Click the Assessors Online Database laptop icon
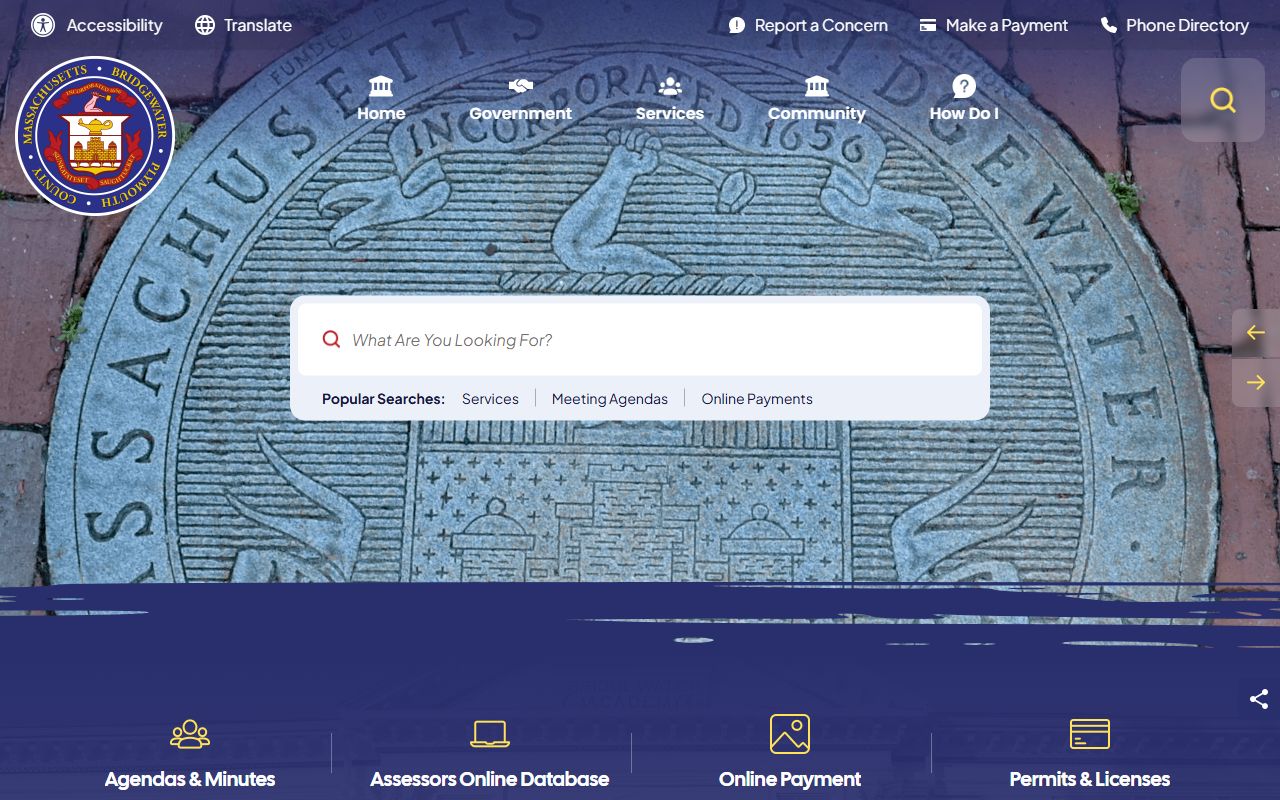 coord(490,734)
